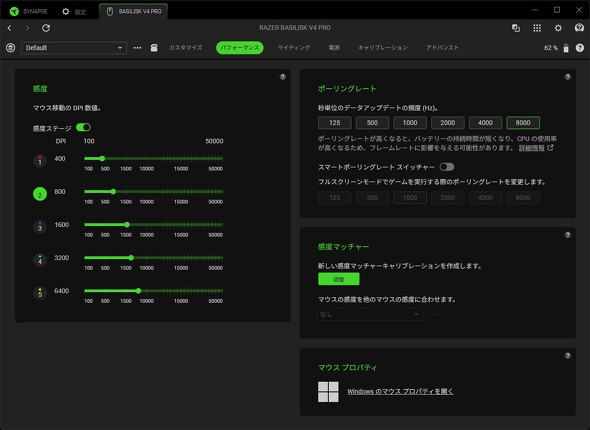Open Windows のマウス プロパティを開く link

pyautogui.click(x=400, y=391)
